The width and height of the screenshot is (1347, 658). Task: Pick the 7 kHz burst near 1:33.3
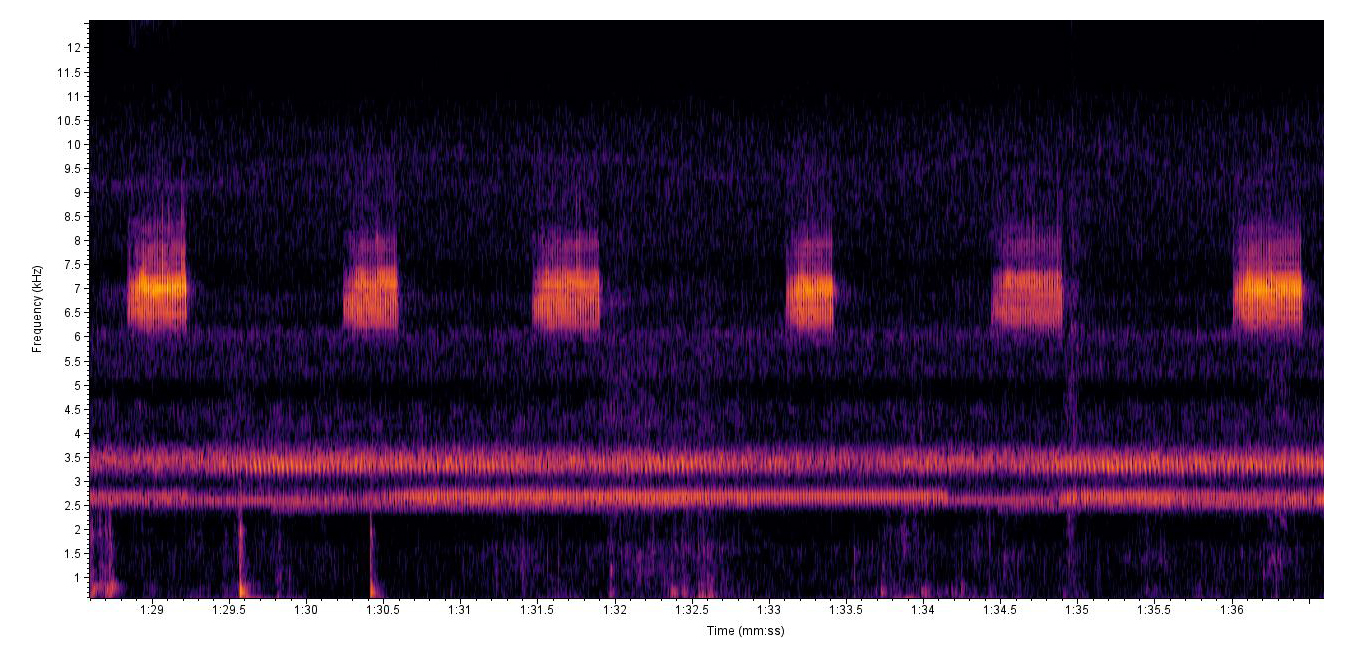tap(810, 287)
